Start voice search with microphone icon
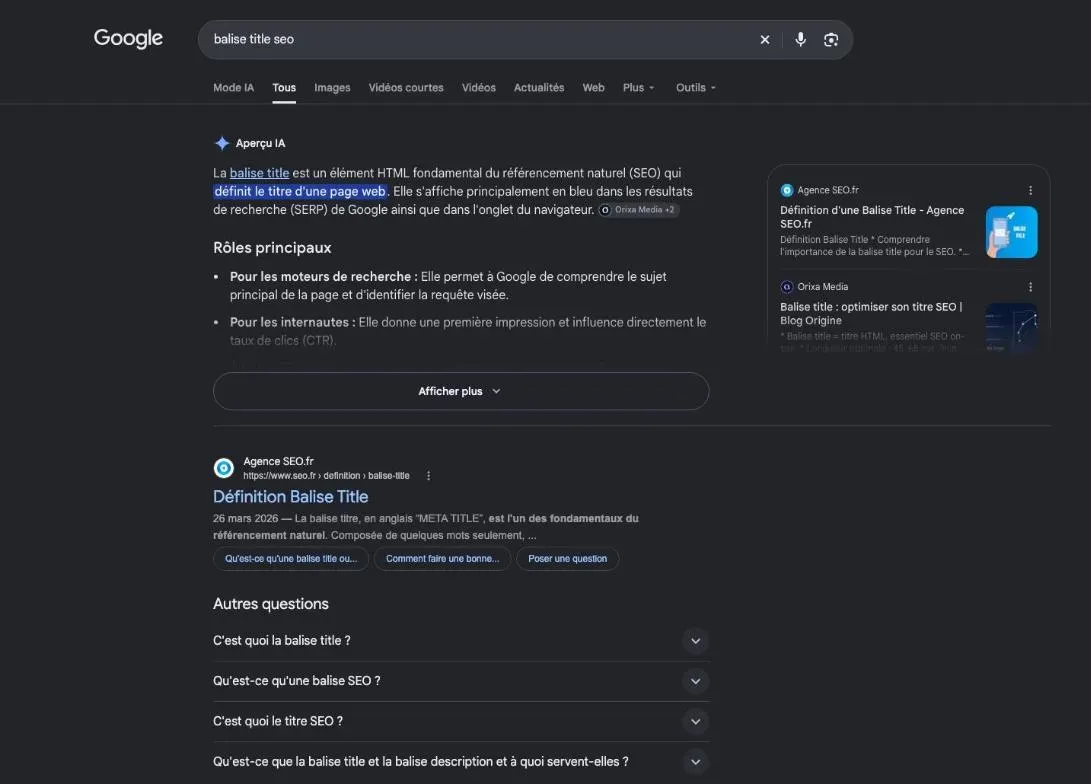1091x784 pixels. click(800, 40)
